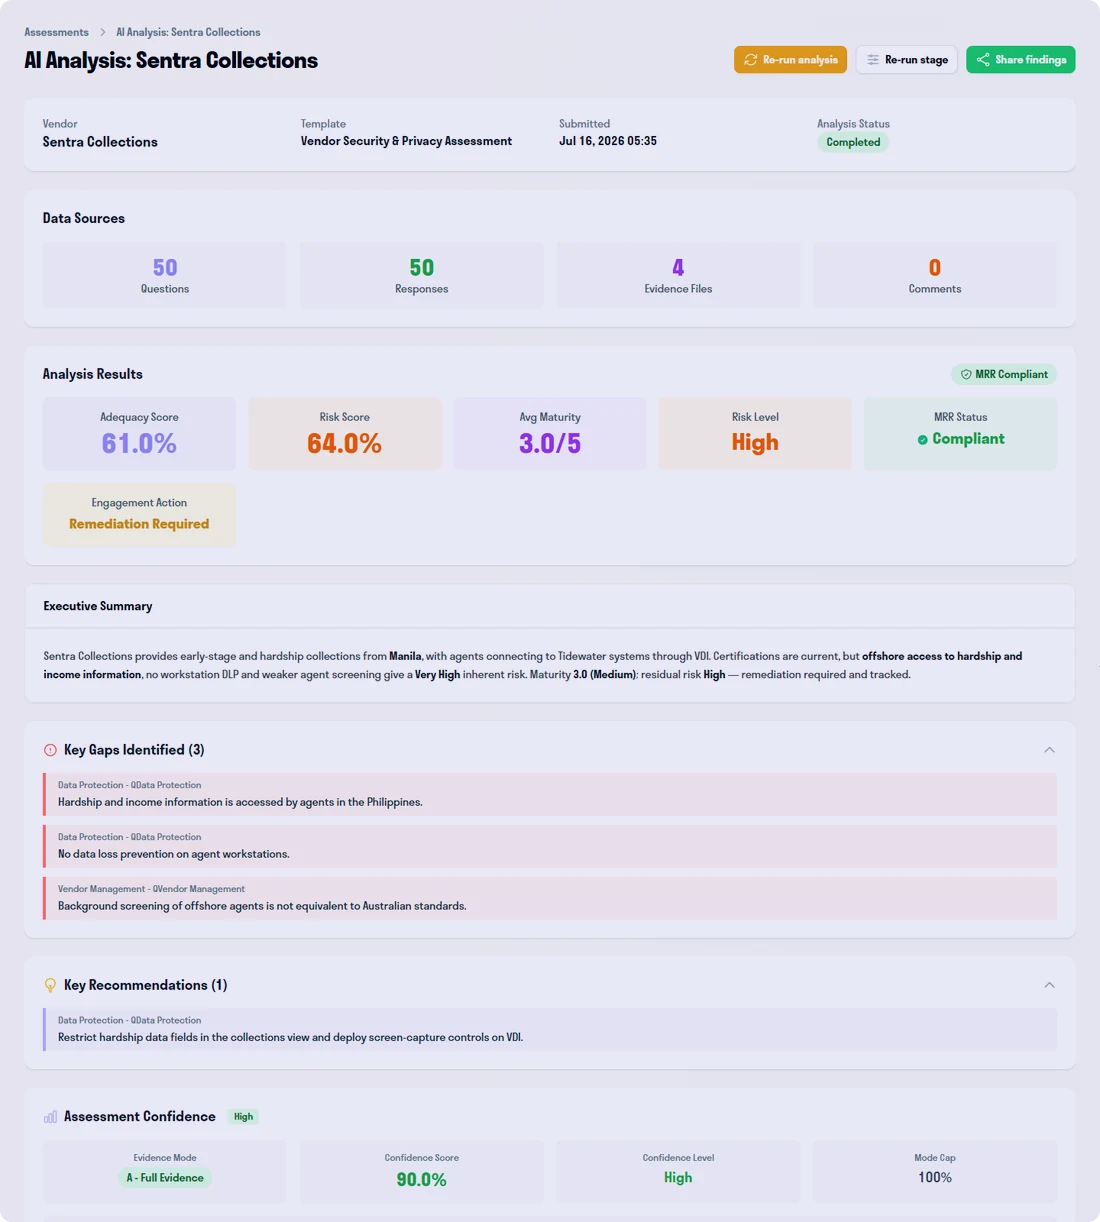Select the 50 Responses data source card
Screen dimensions: 1100x1222
point(421,275)
